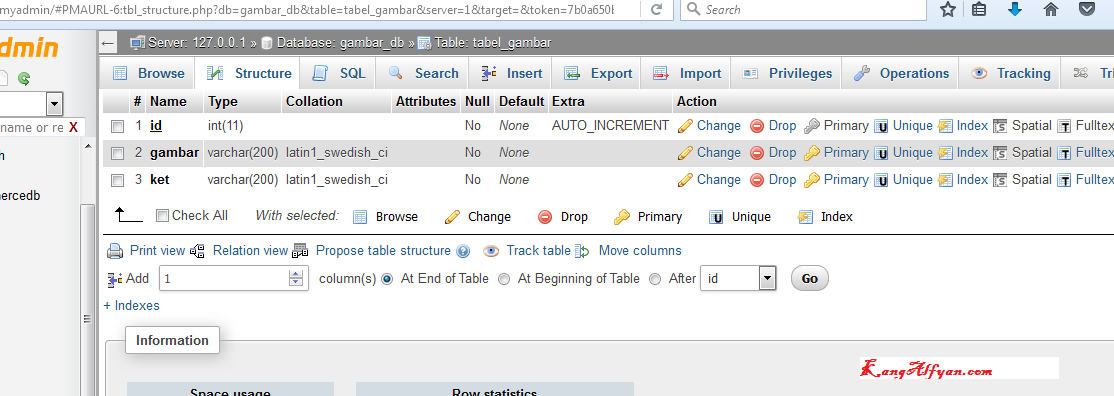This screenshot has width=1114, height=396.
Task: Click the Print view printer icon
Action: 115,251
